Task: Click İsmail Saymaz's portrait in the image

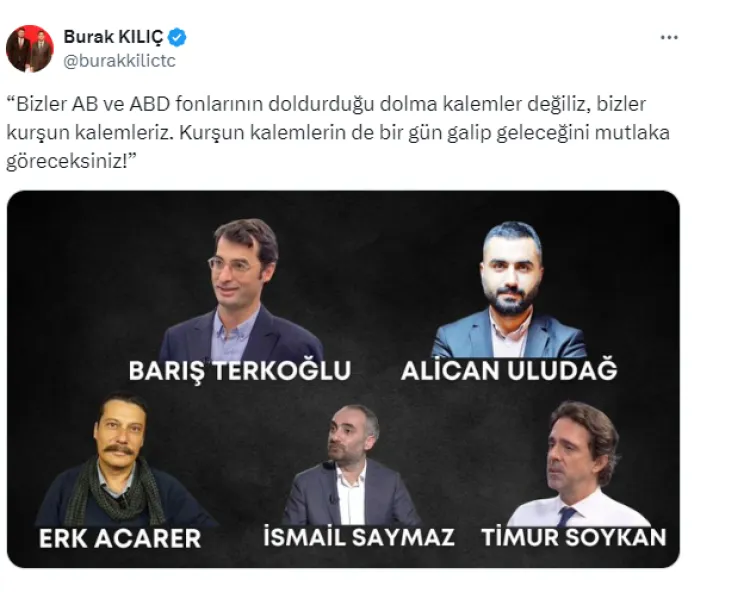Action: point(352,464)
